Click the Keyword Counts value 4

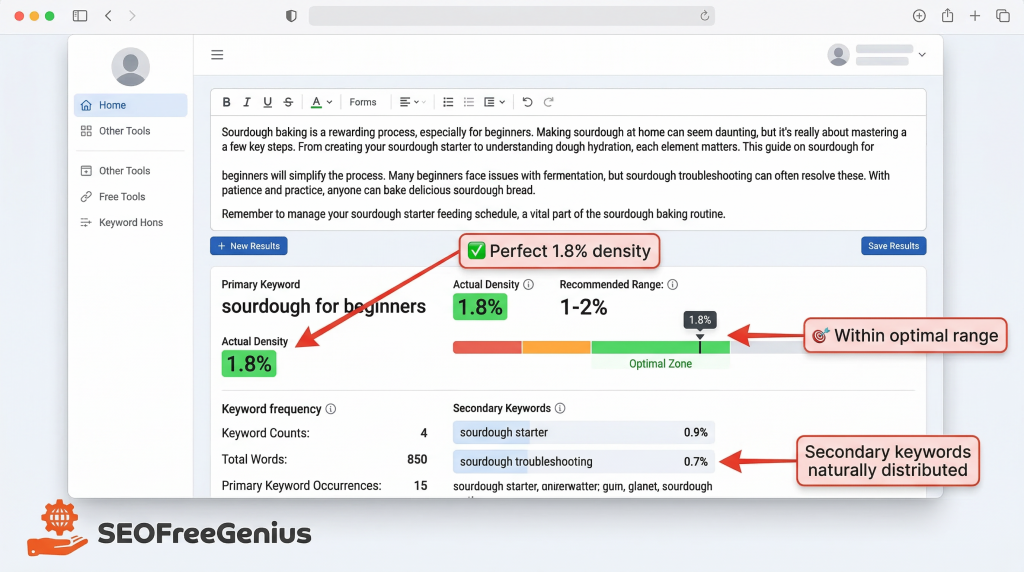point(424,433)
